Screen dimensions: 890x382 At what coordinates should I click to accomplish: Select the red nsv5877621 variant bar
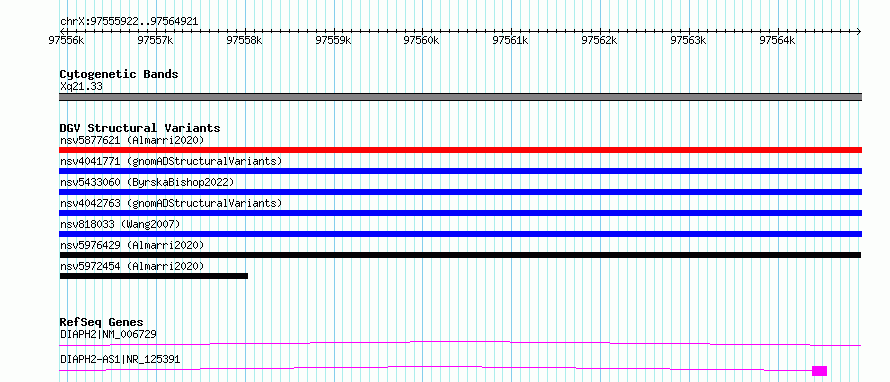pos(460,150)
